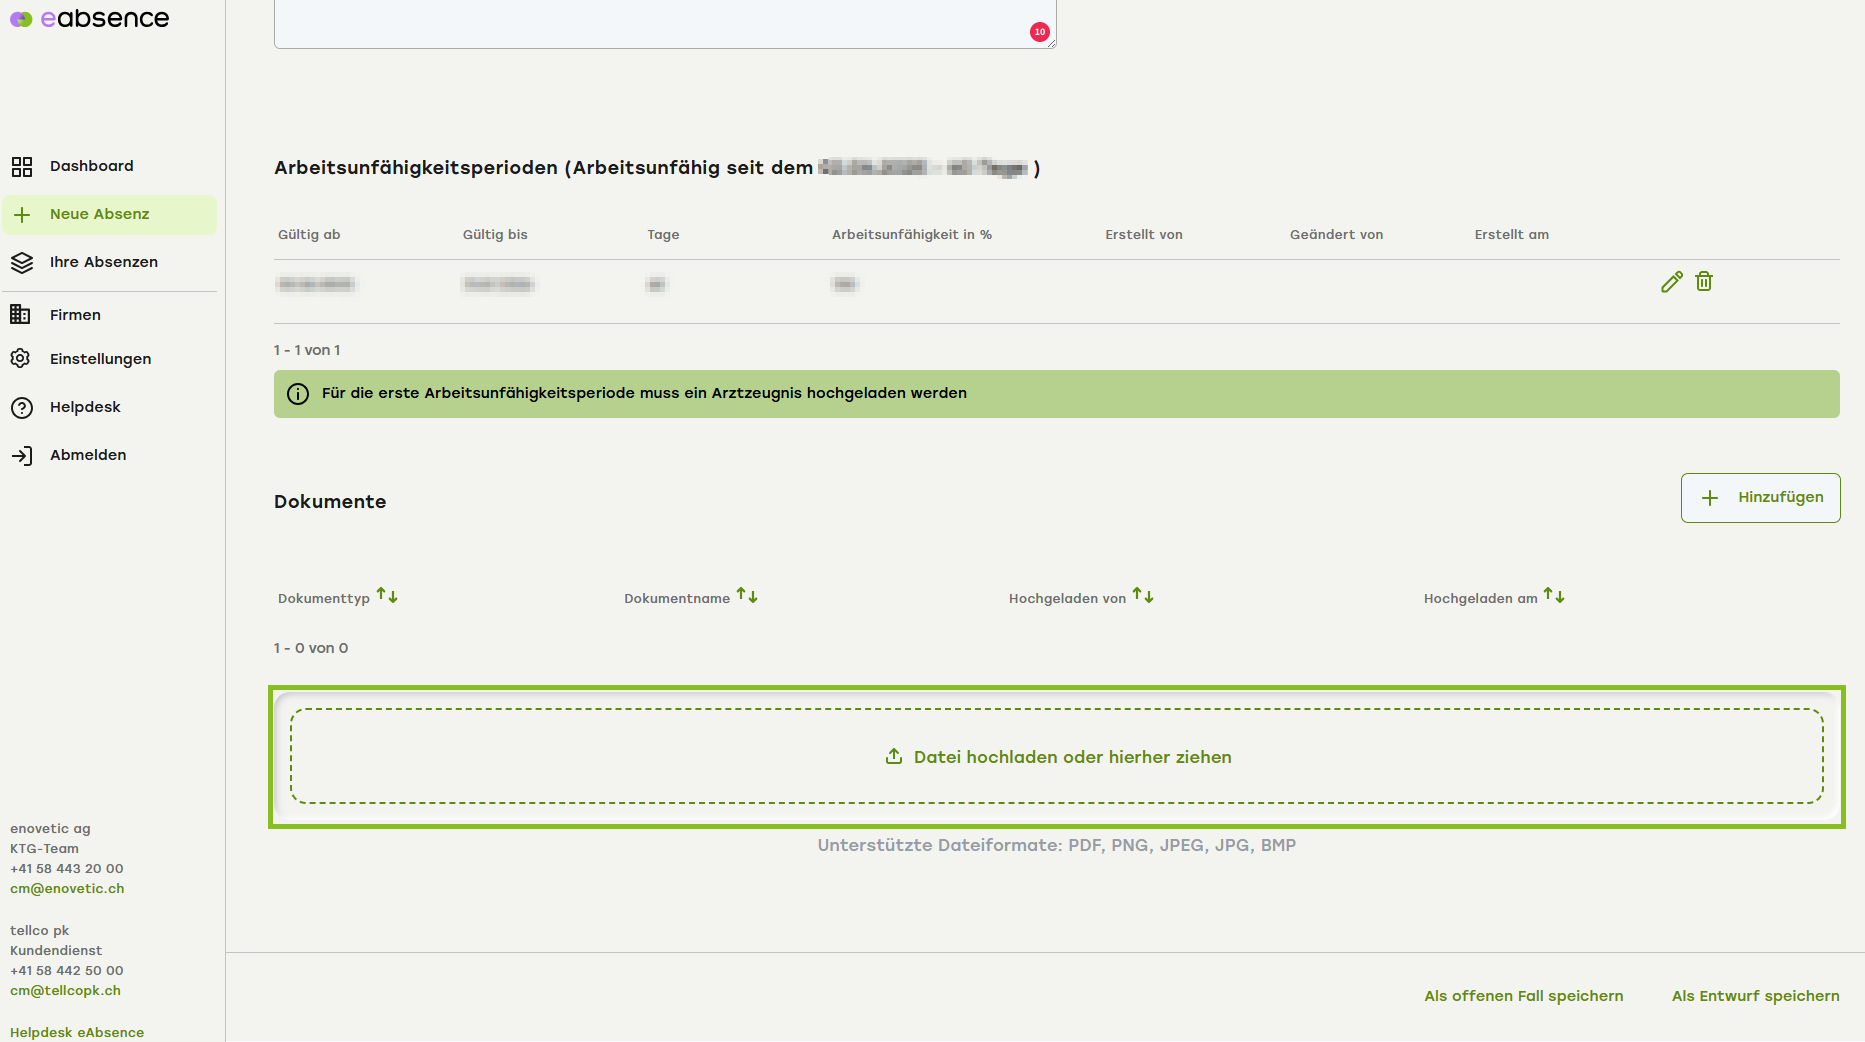The width and height of the screenshot is (1865, 1042).
Task: Open the cm@enovetic.ch email link
Action: 67,889
